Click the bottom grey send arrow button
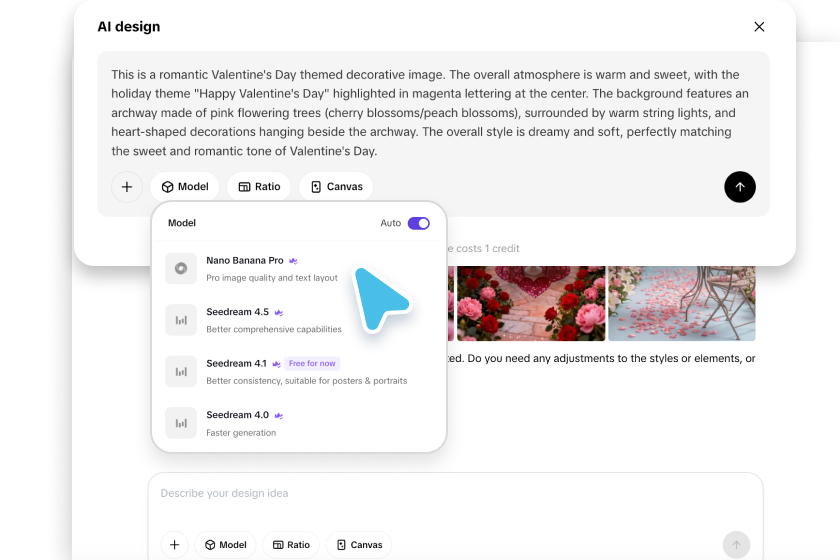840x560 pixels. [x=736, y=545]
